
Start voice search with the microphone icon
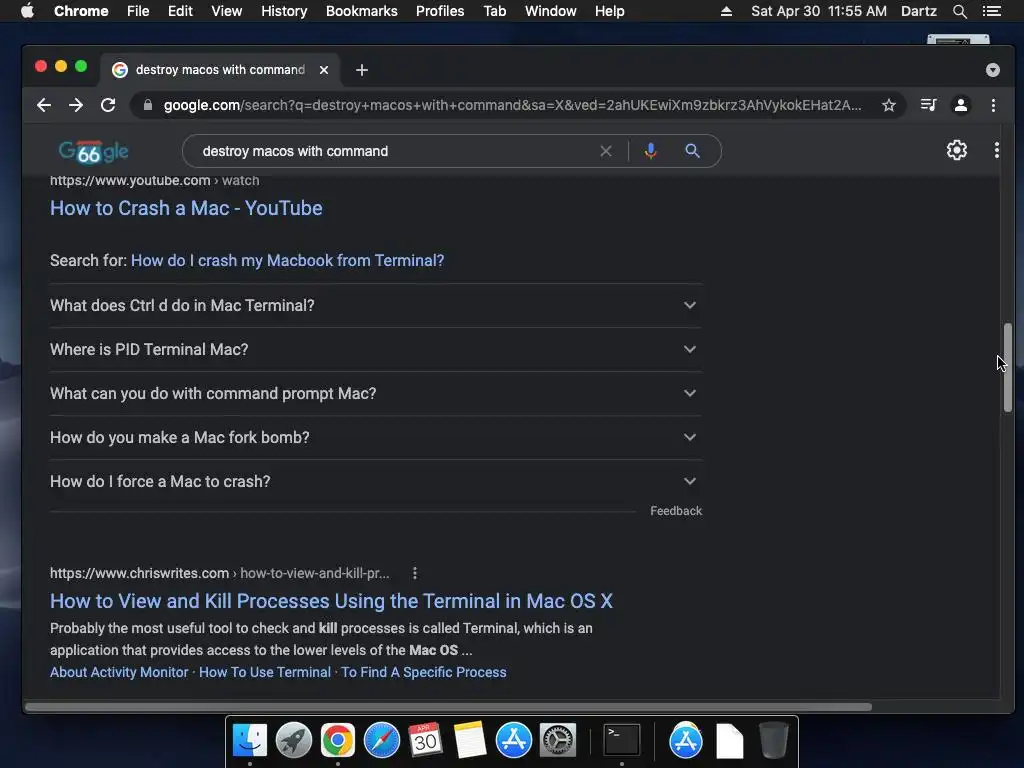[650, 151]
